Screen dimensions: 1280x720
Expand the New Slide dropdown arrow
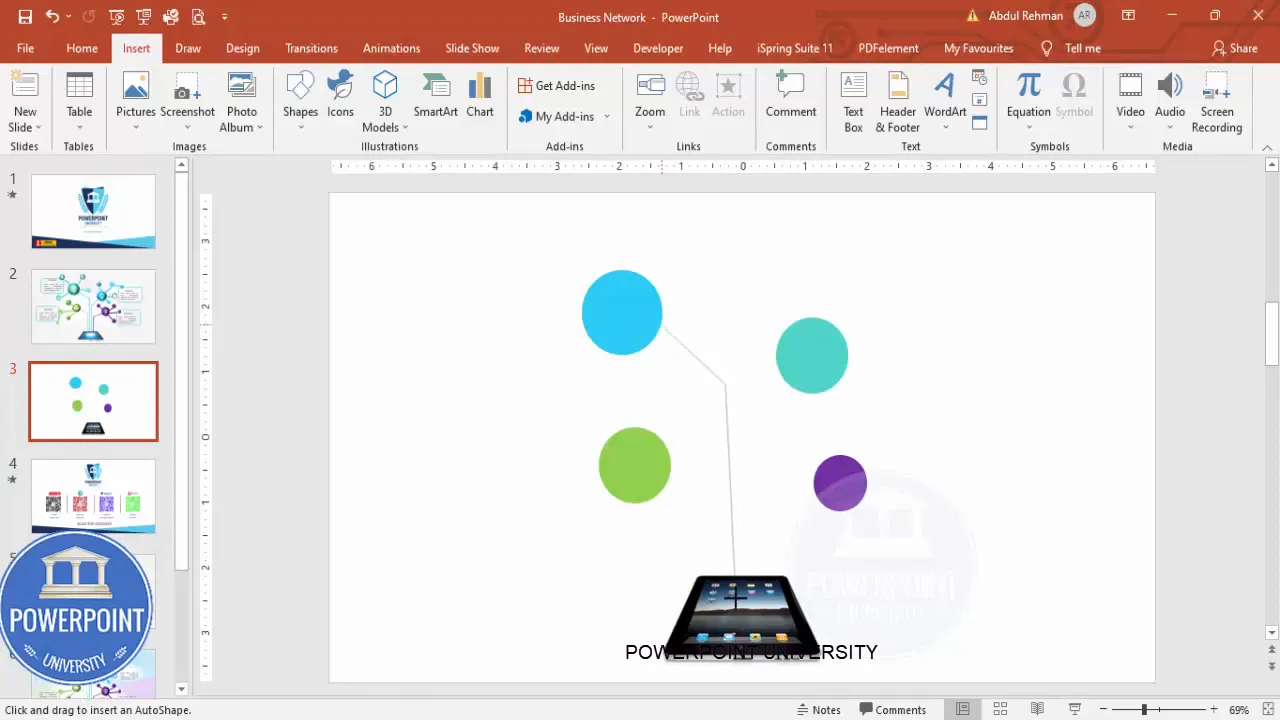(38, 128)
